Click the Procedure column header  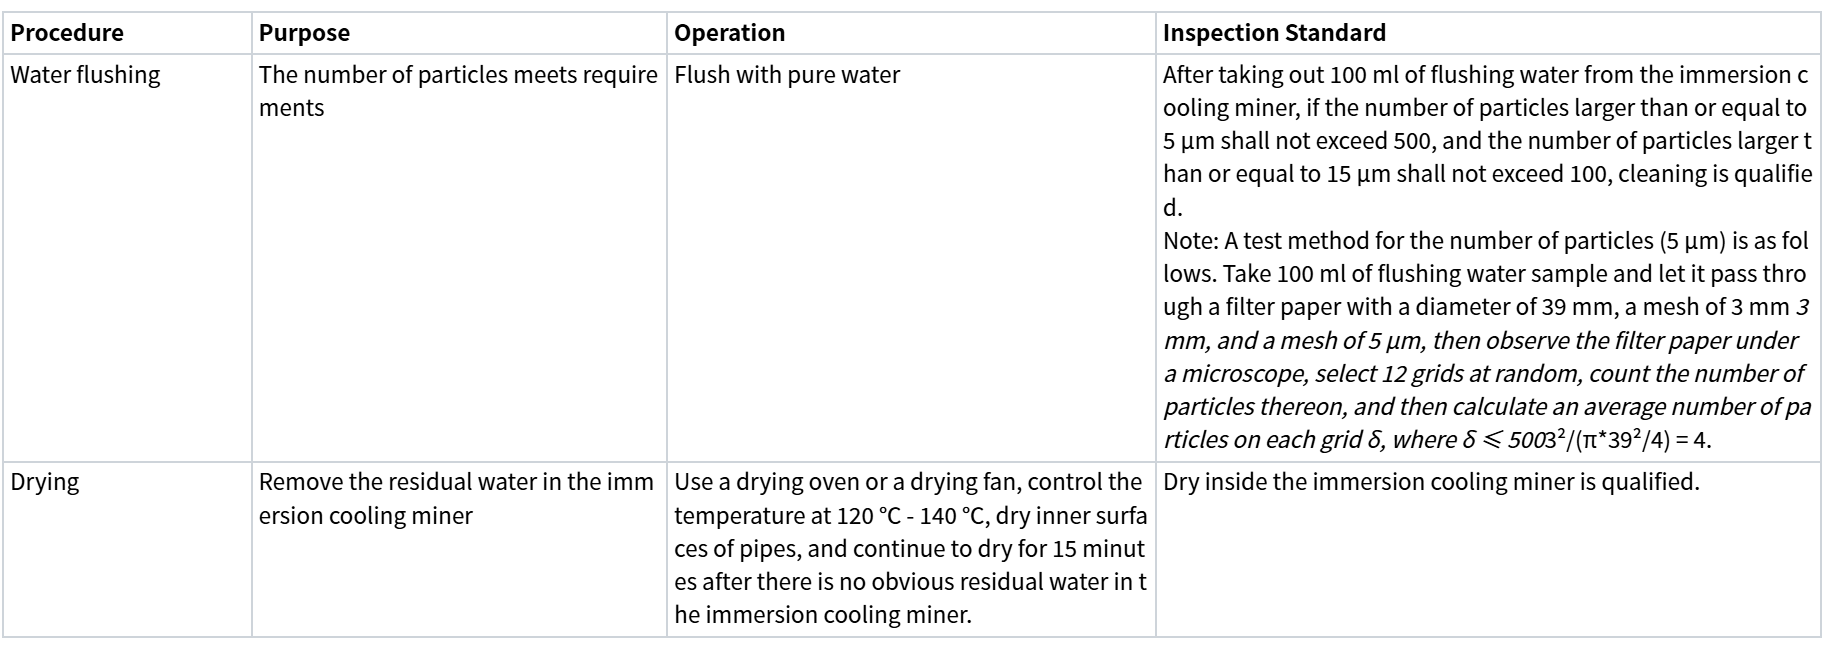67,33
